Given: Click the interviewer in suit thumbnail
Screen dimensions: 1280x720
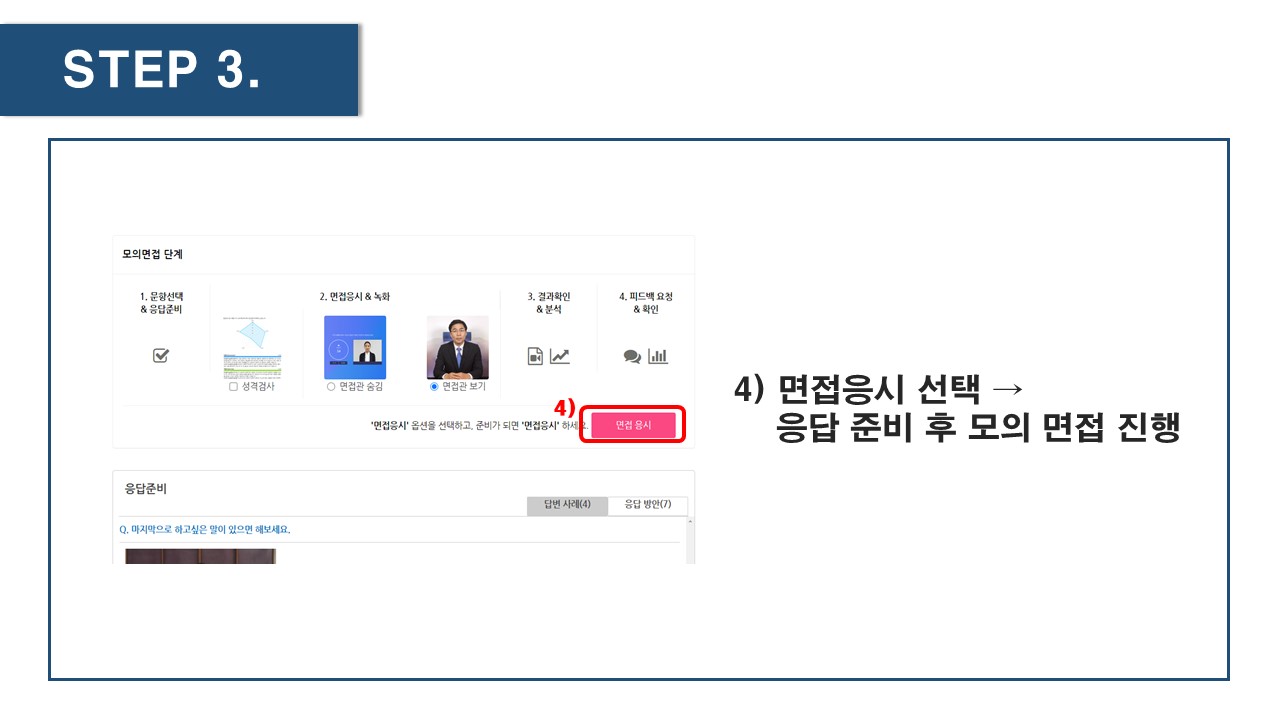Looking at the screenshot, I should tap(458, 347).
